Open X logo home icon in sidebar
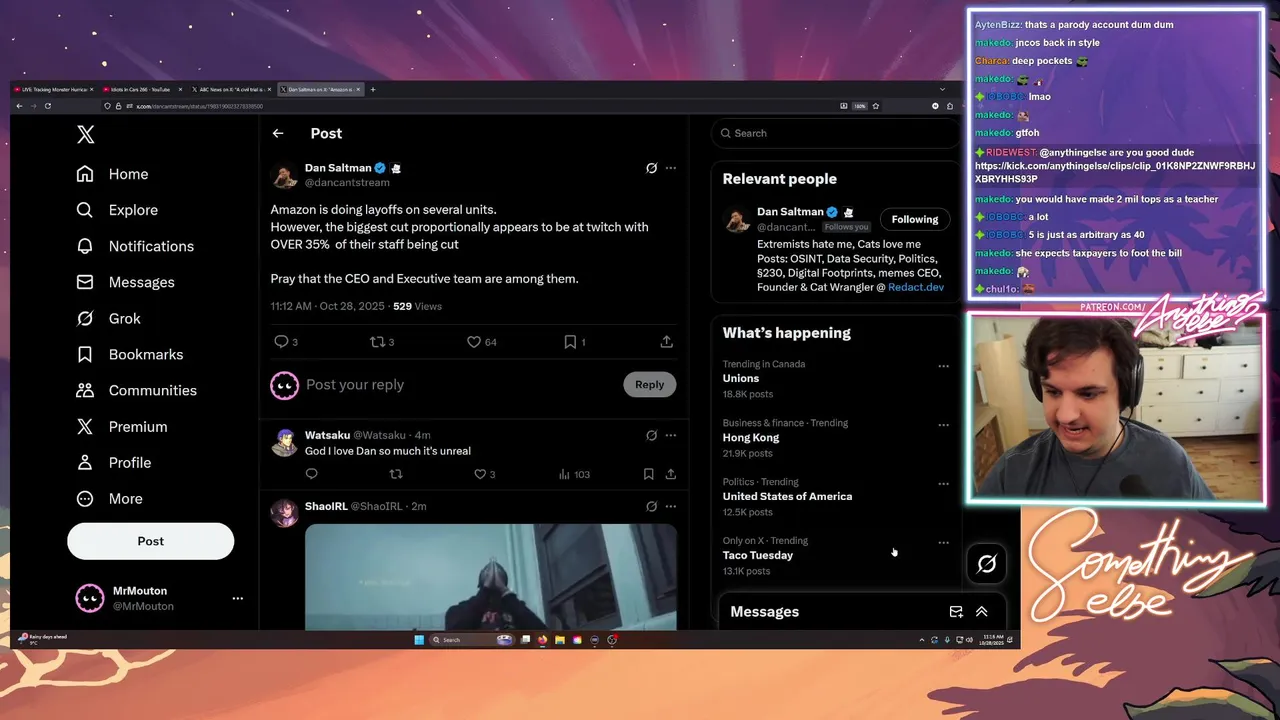The height and width of the screenshot is (720, 1280). point(86,135)
